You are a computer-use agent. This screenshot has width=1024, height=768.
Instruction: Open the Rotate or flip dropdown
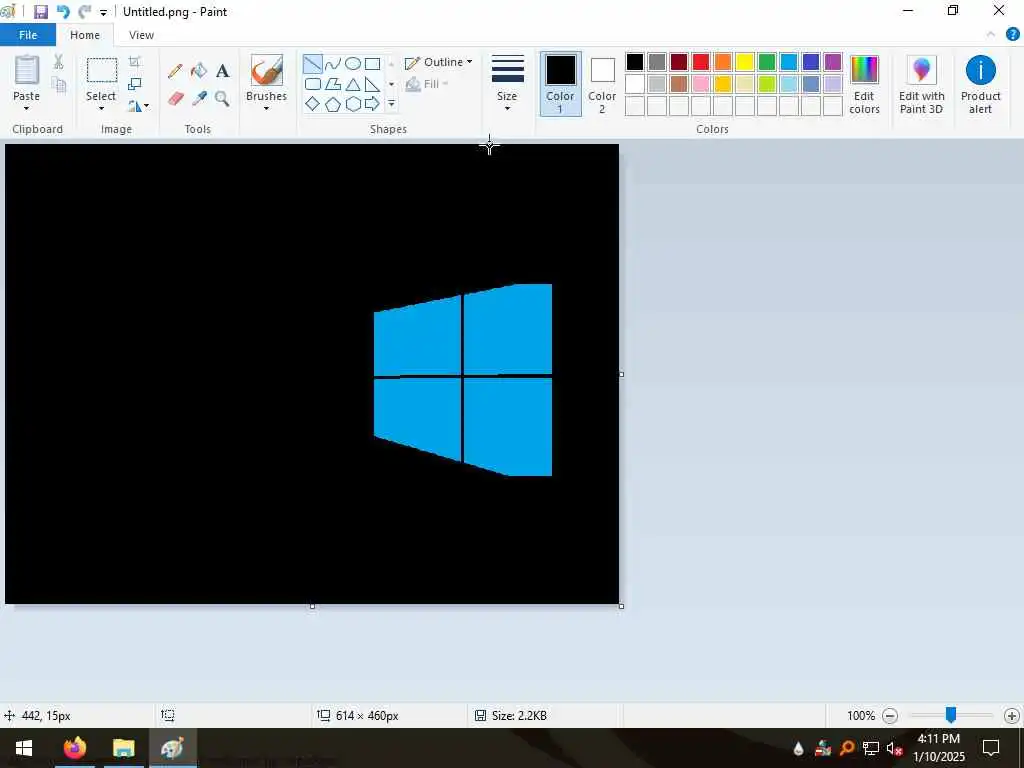pos(138,105)
